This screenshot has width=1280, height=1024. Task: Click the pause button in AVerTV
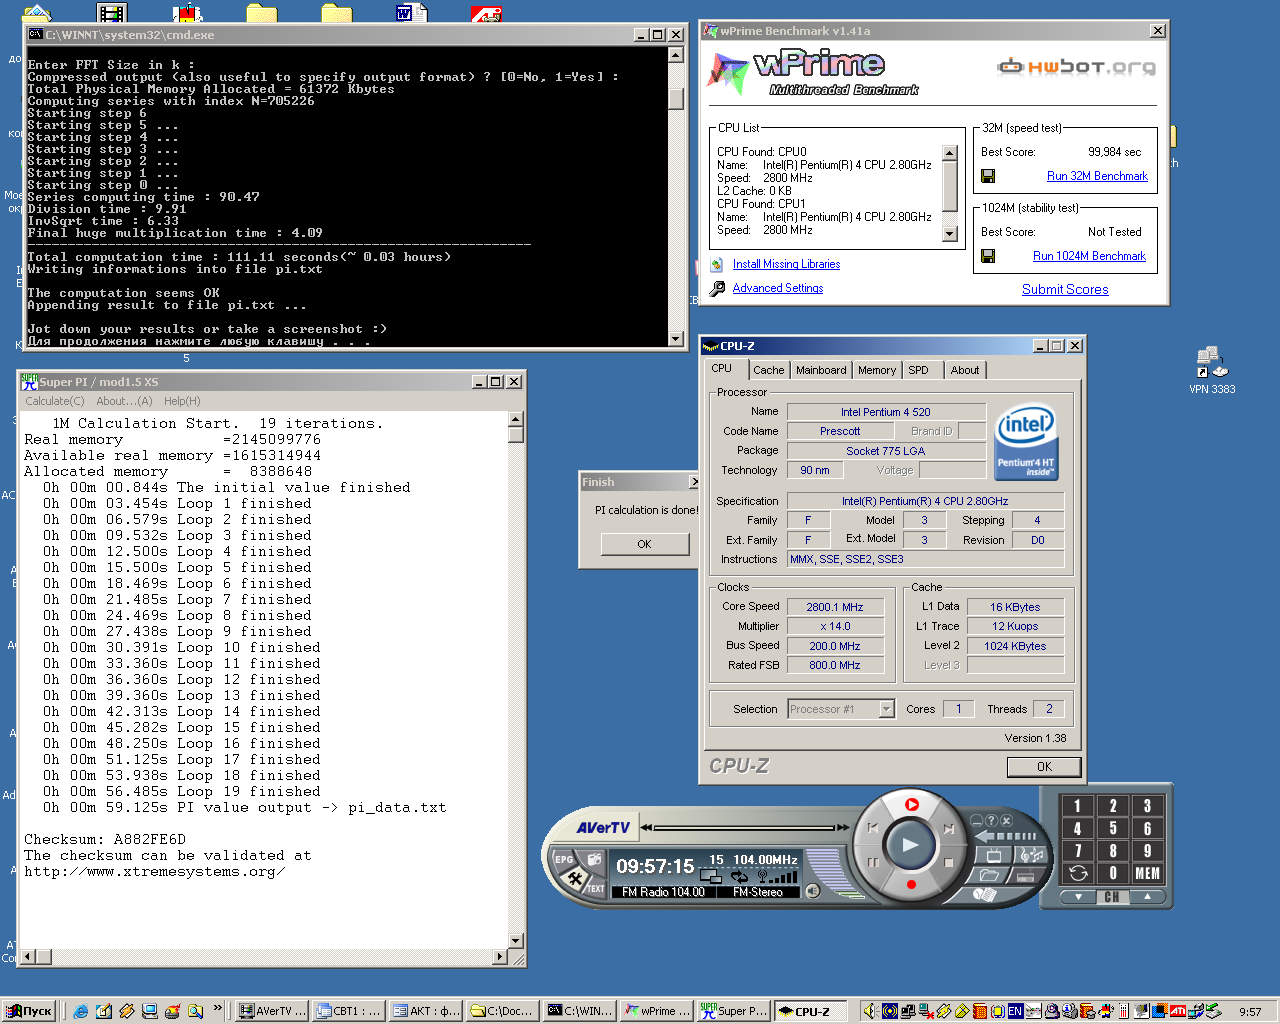[x=872, y=863]
